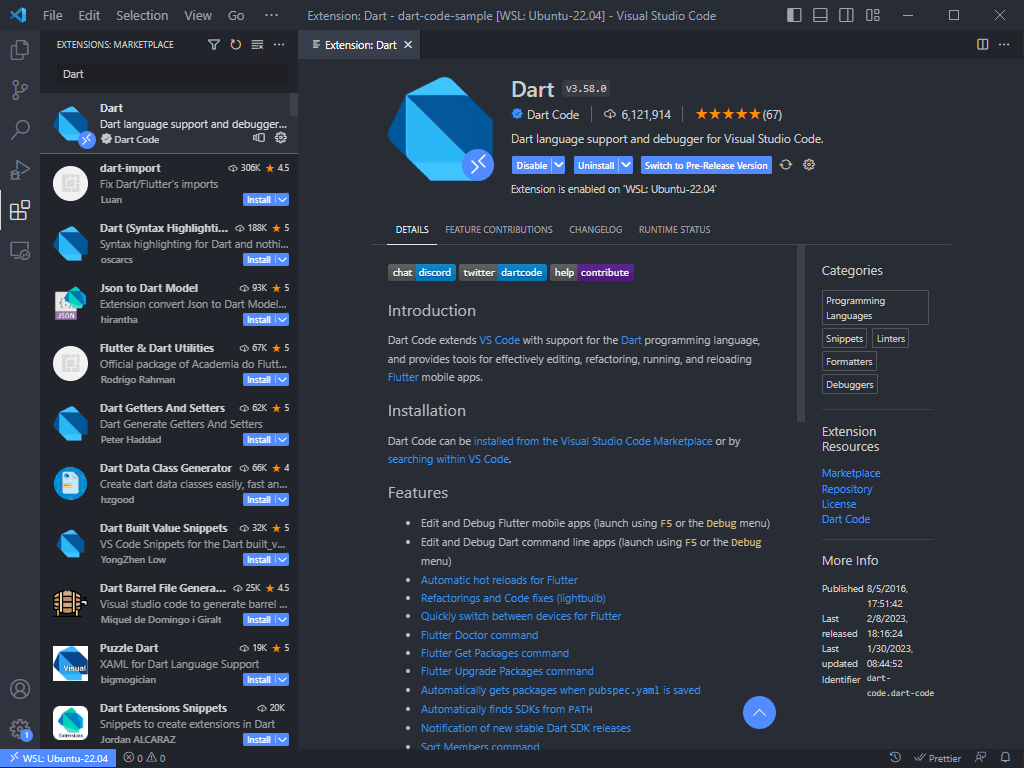Open install dropdown for Dart Getters And Setters
The width and height of the screenshot is (1024, 768).
(282, 440)
